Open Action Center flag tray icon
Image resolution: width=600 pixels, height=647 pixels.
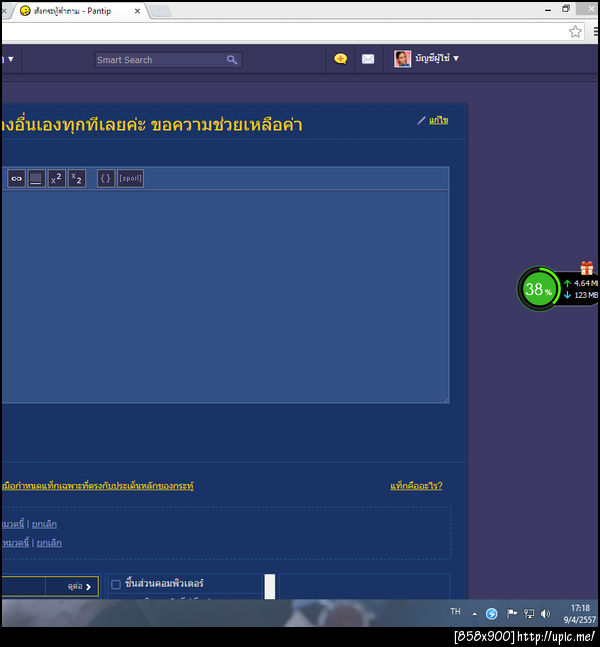click(x=512, y=614)
